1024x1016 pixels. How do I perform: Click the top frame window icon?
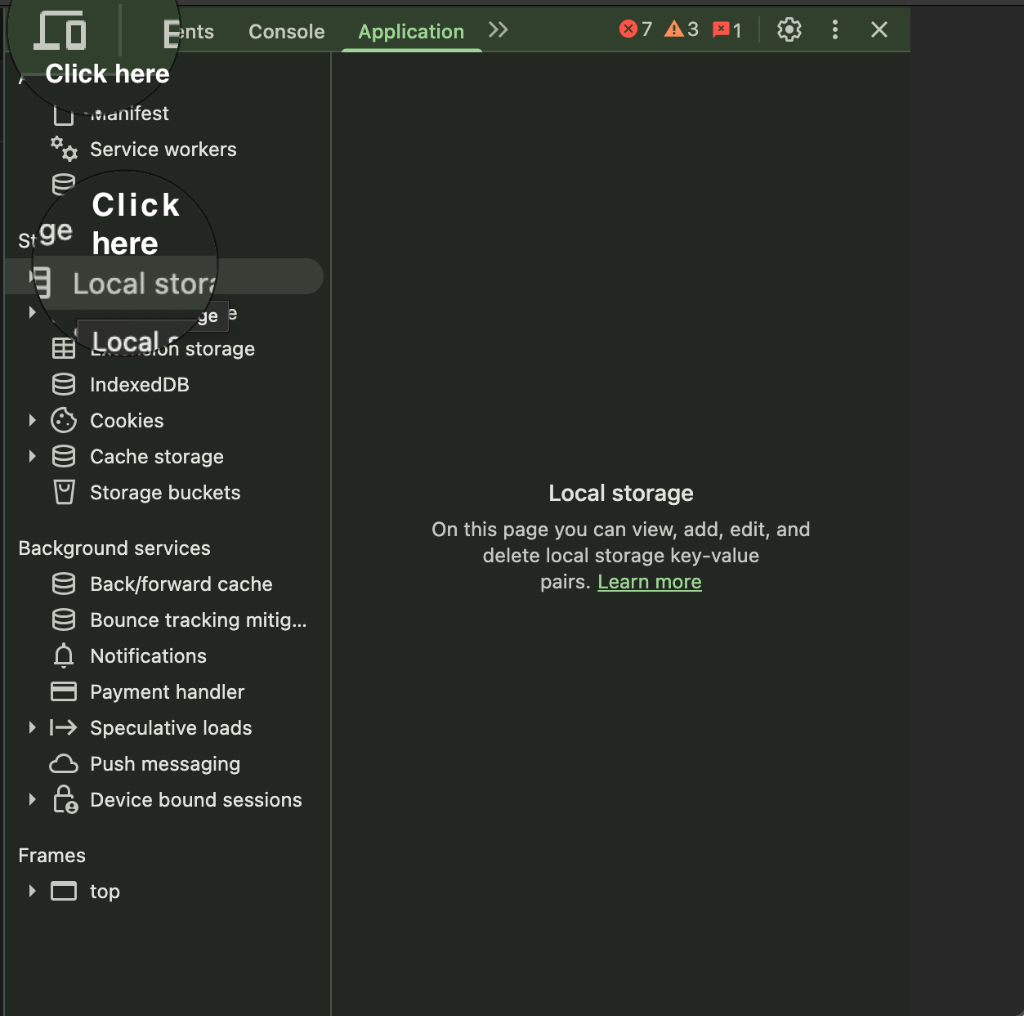[63, 891]
